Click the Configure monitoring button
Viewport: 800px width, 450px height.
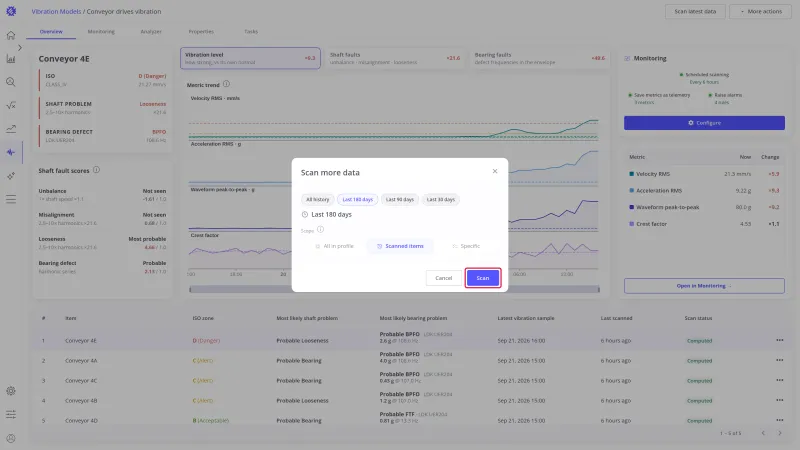coord(704,123)
